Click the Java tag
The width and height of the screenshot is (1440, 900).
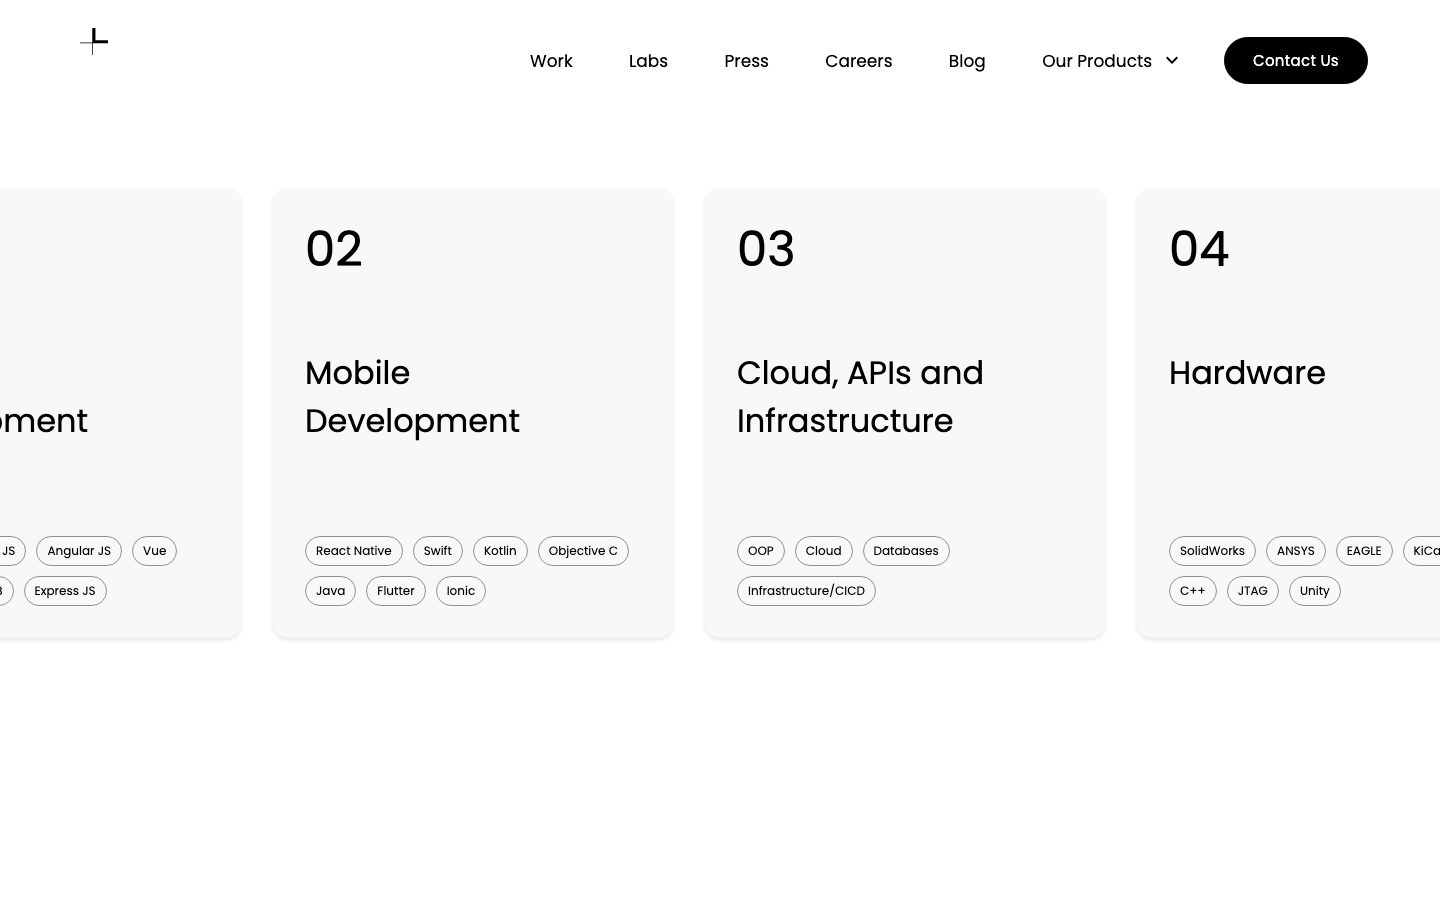point(330,591)
